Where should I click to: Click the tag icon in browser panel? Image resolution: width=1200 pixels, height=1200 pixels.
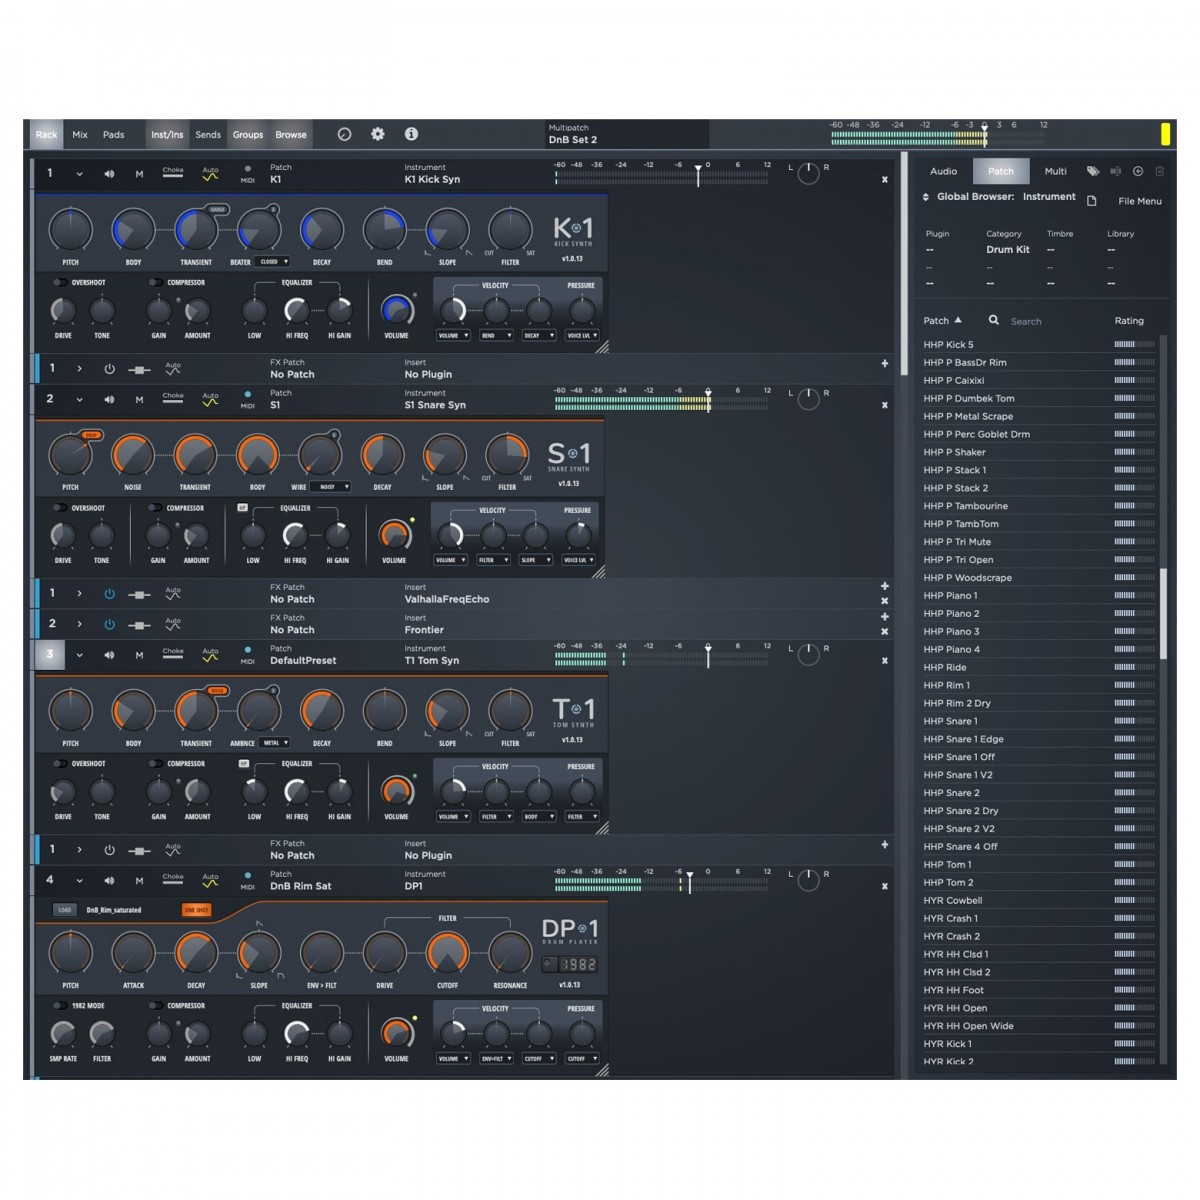[x=1093, y=171]
